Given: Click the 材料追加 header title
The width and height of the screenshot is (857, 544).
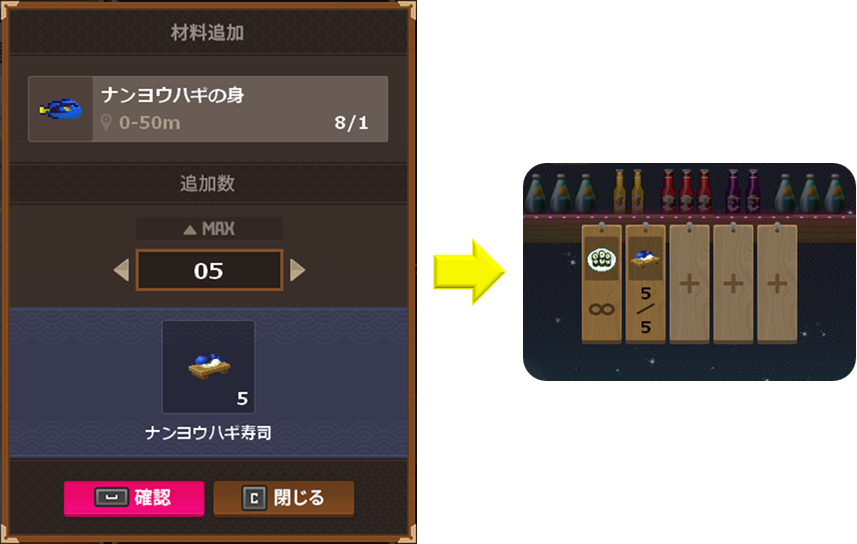Looking at the screenshot, I should (x=207, y=33).
